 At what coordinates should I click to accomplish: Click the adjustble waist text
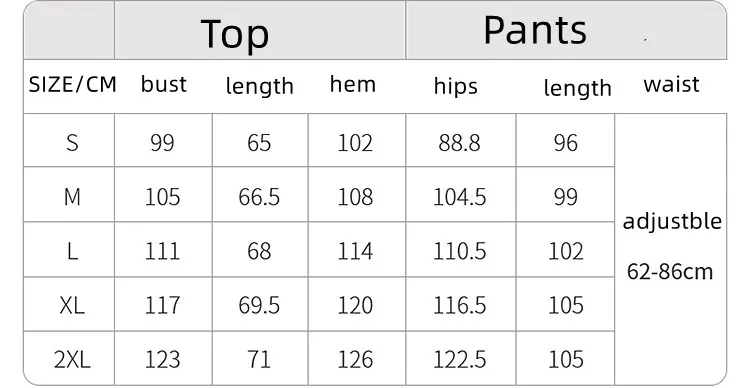[672, 222]
